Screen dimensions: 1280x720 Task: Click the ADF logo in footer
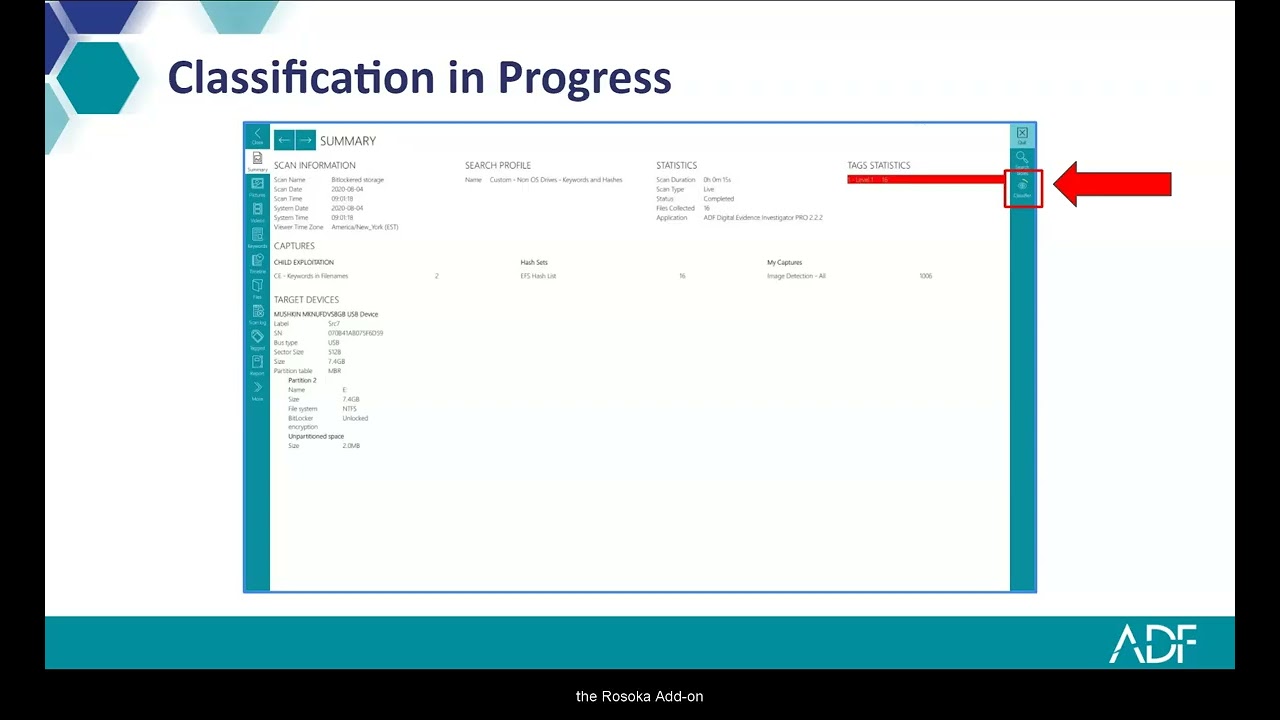[1152, 643]
